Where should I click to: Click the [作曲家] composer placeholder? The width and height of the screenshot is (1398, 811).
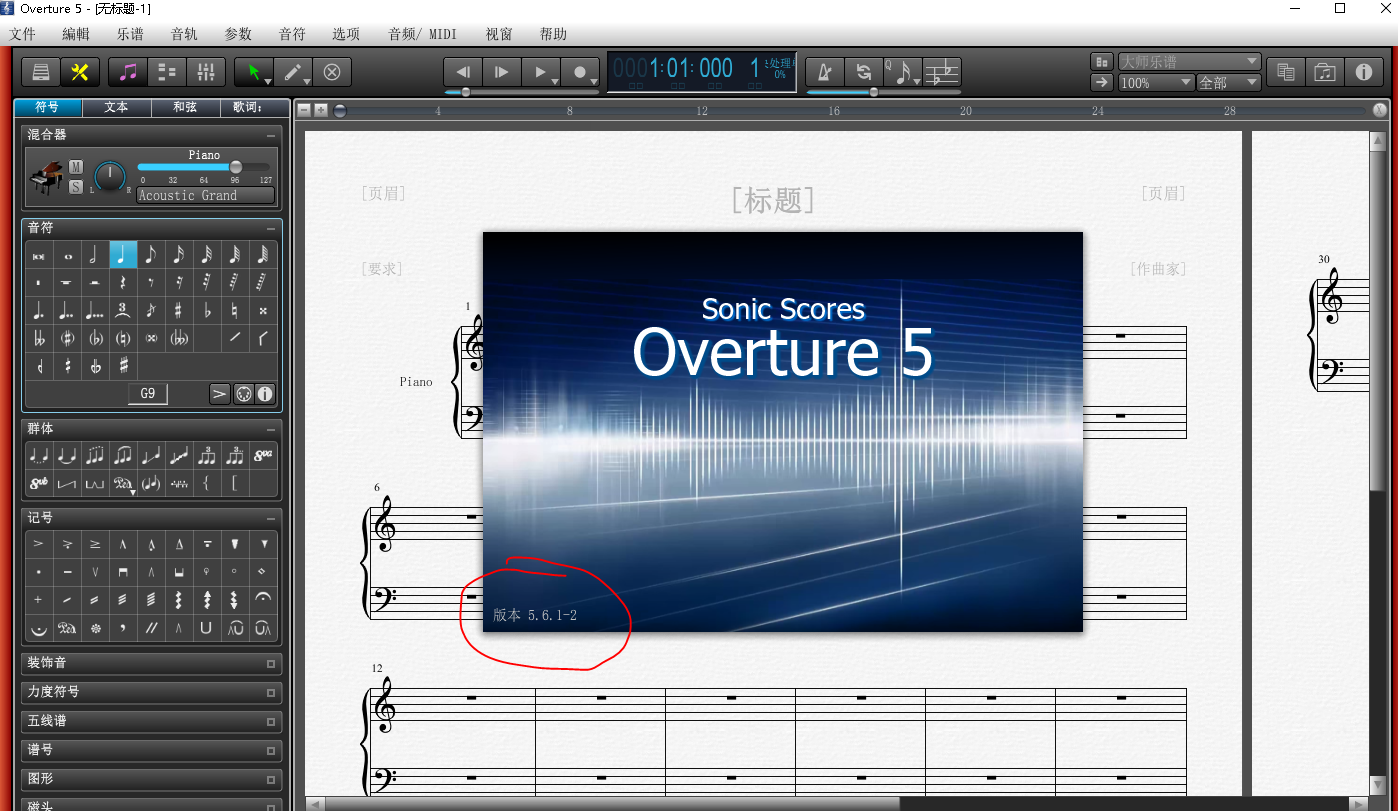tap(1158, 269)
